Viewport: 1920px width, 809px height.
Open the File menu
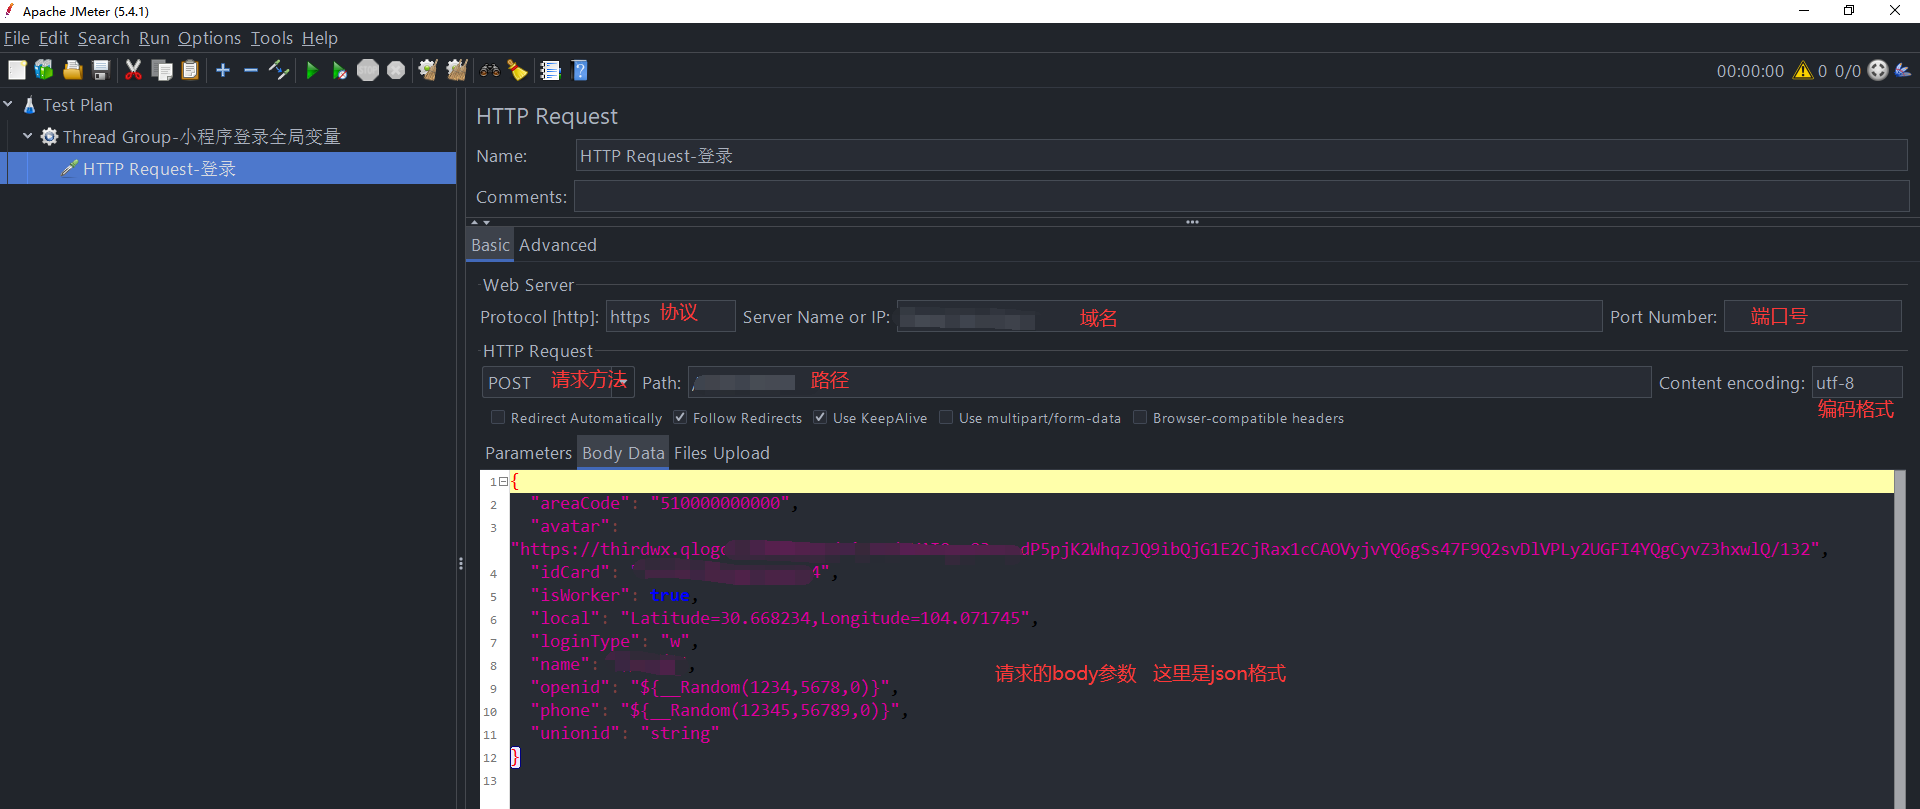coord(17,38)
